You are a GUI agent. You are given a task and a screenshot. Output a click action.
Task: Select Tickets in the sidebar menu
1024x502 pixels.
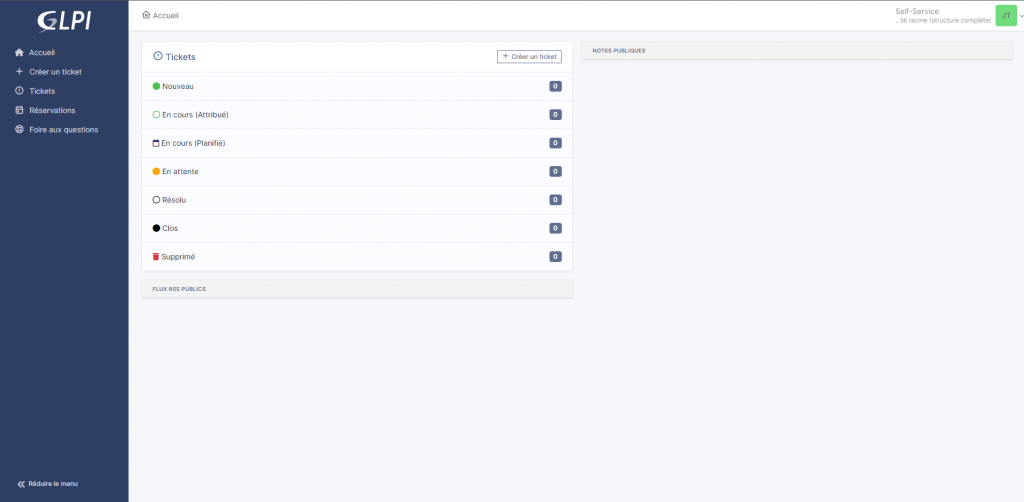pos(42,91)
